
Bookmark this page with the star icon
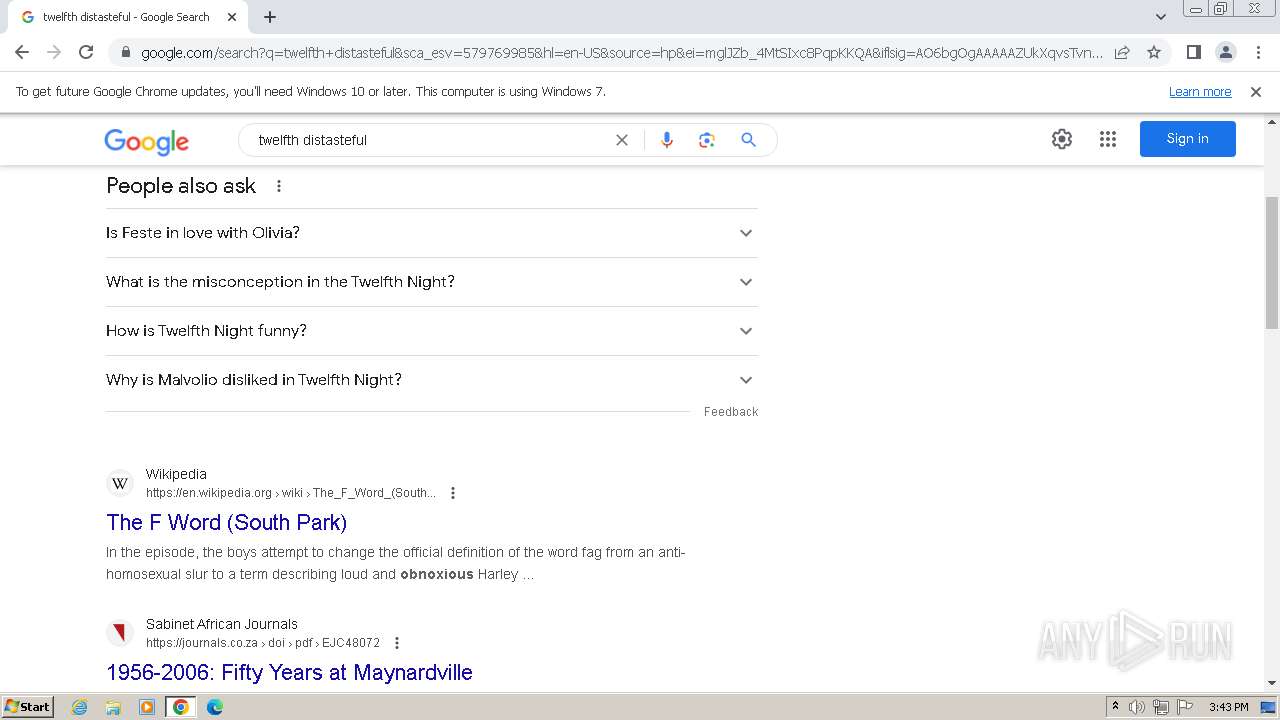(1154, 52)
